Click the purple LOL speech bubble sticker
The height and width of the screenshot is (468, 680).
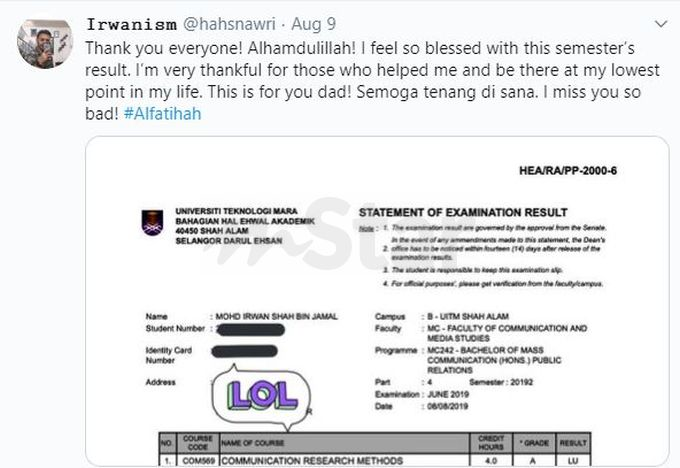262,397
